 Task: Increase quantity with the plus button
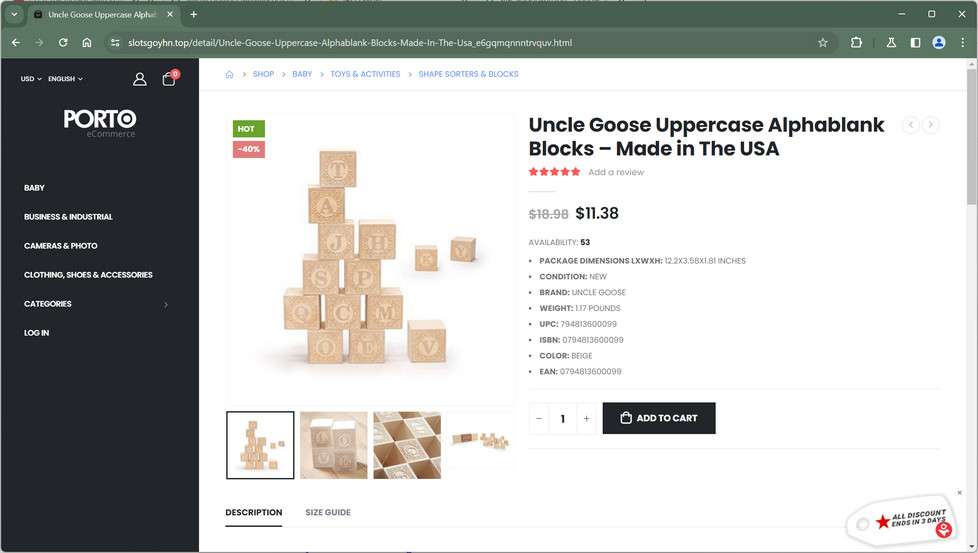(x=587, y=418)
